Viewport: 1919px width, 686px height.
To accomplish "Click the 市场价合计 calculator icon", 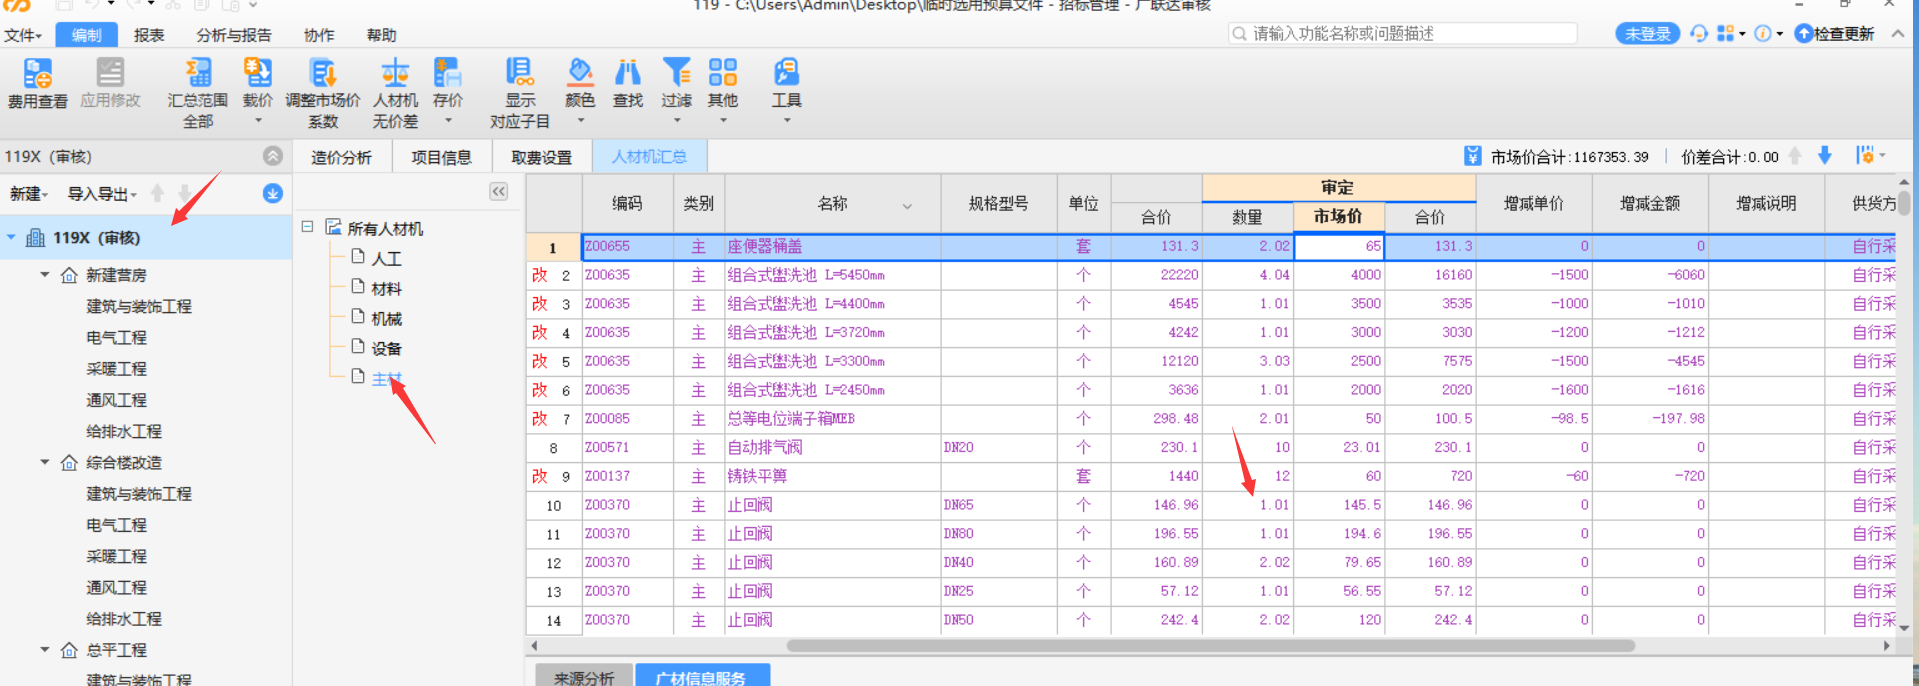I will coord(1472,156).
